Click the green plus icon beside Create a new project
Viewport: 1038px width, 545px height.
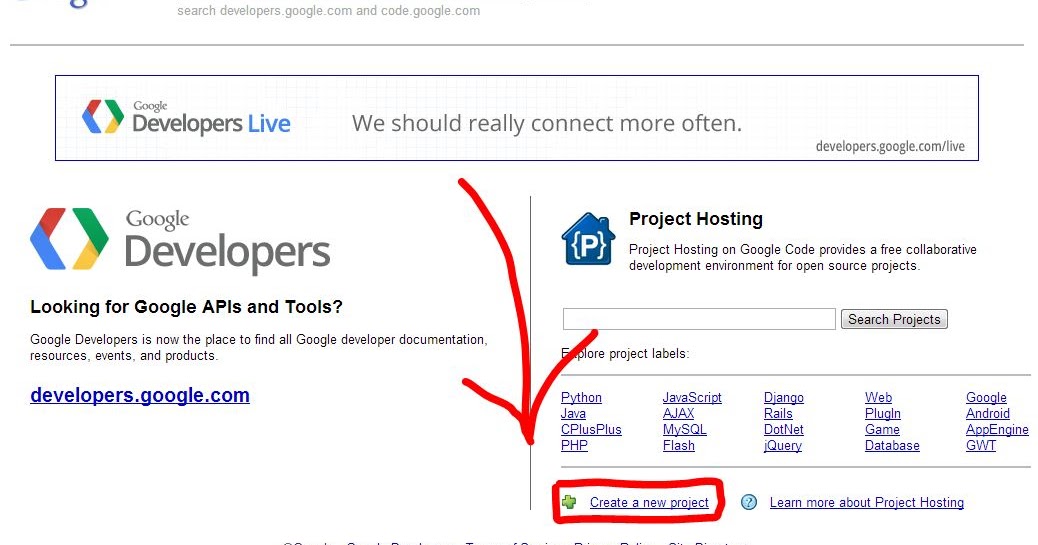point(569,502)
